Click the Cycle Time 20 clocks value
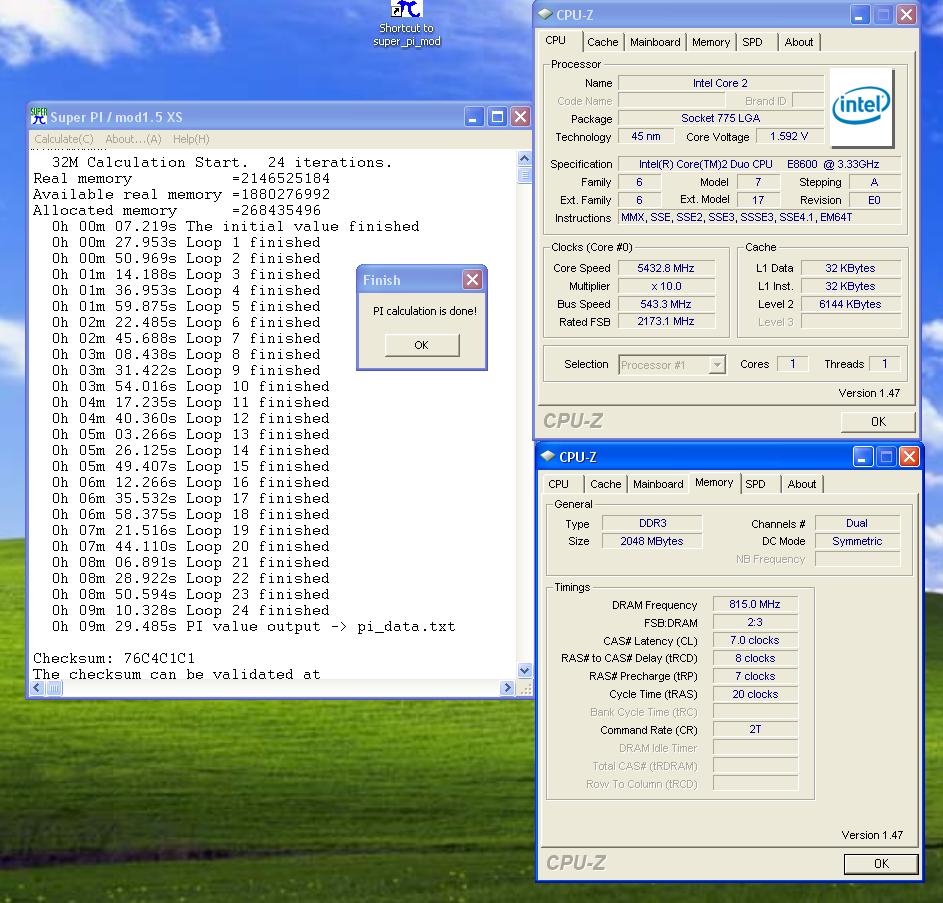The height and width of the screenshot is (903, 943). tap(755, 694)
